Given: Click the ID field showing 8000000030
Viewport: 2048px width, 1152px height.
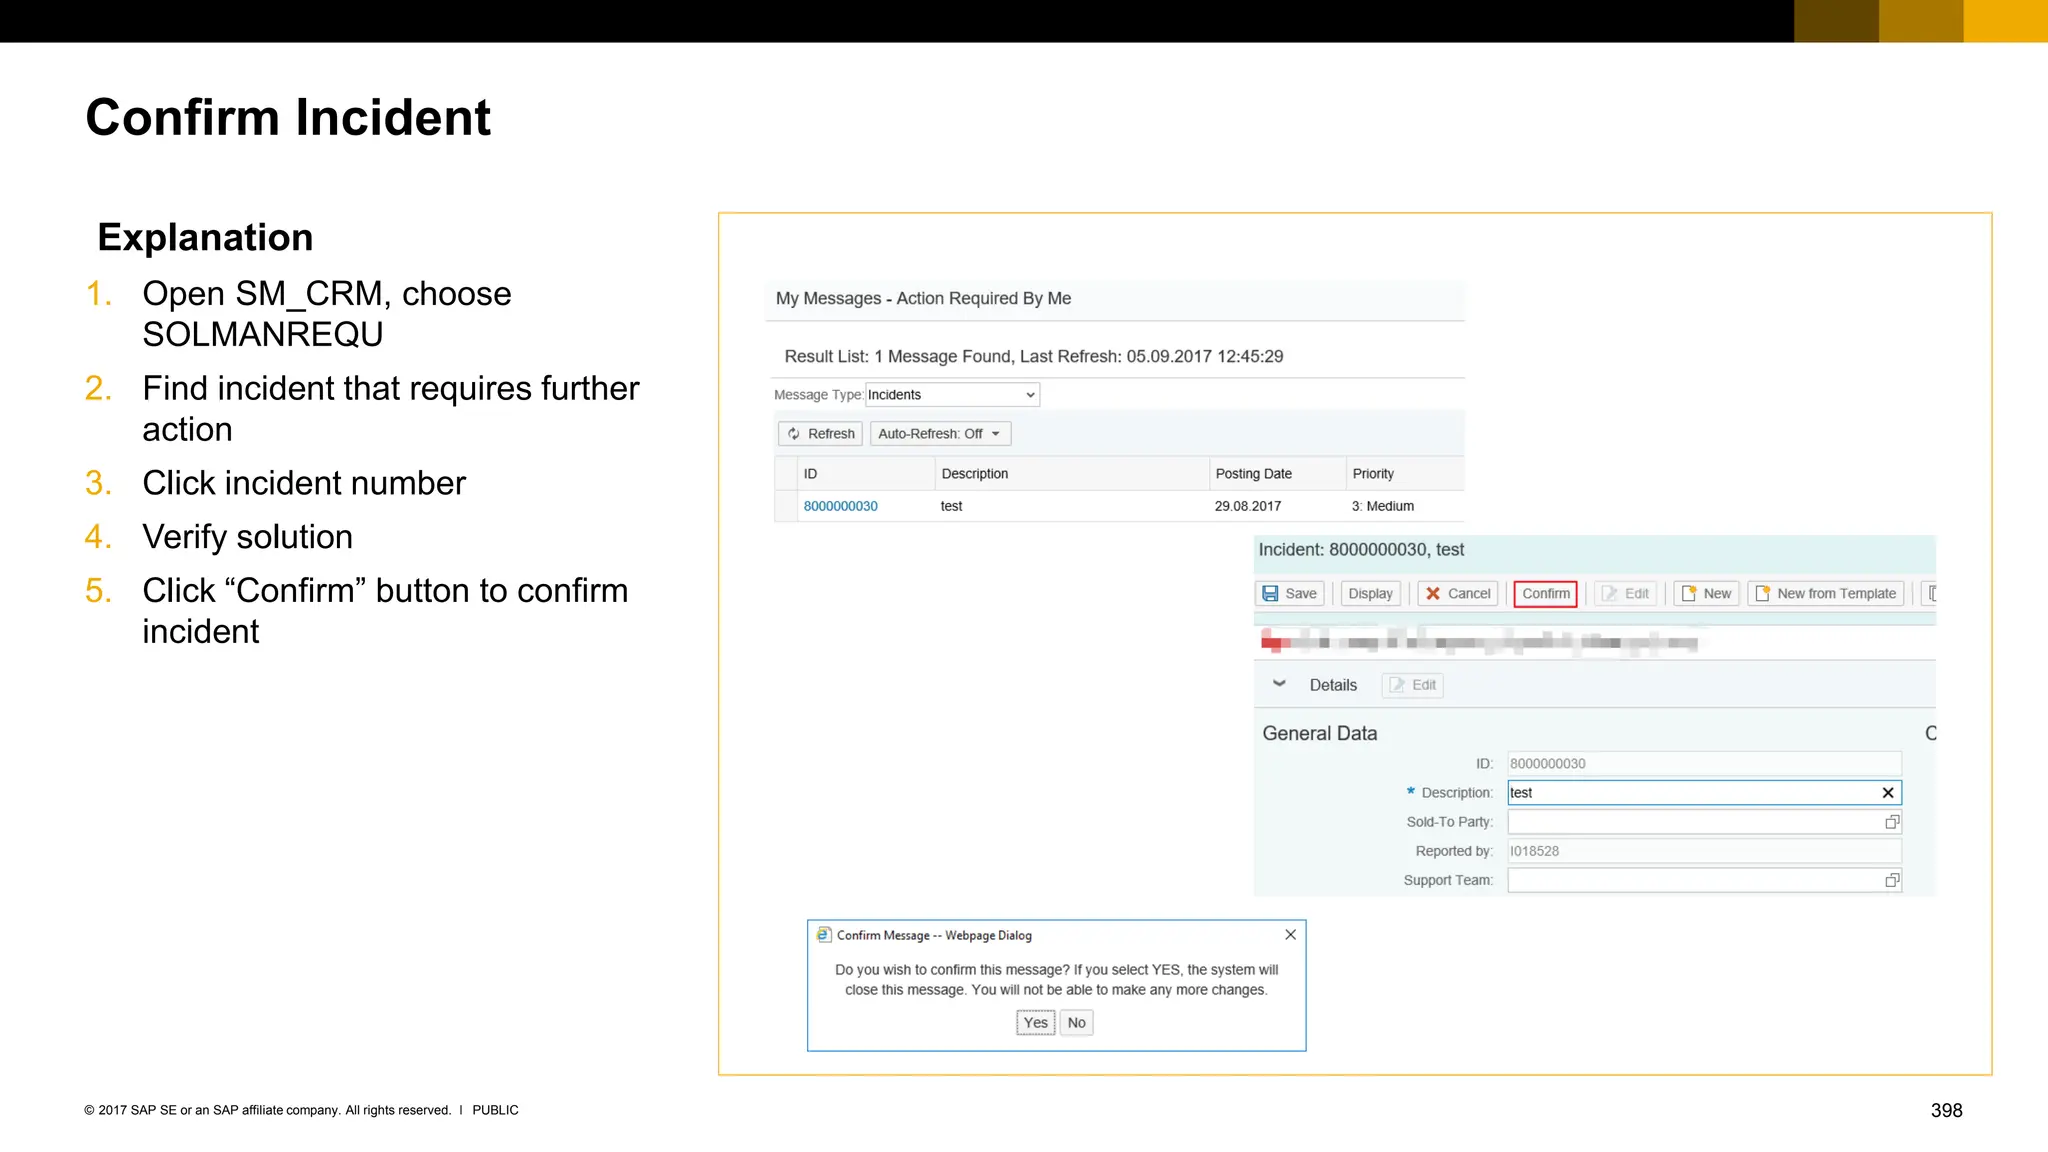Looking at the screenshot, I should click(x=1704, y=764).
